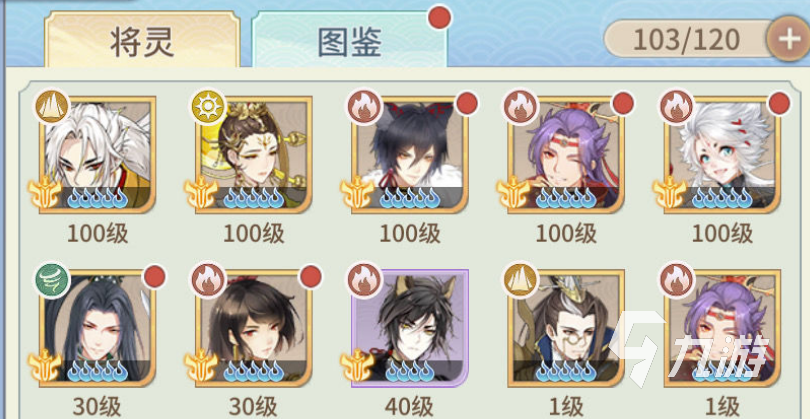810x419 pixels.
Task: Click the fire element icon on the wolf-eared hero
Action: pos(365,279)
